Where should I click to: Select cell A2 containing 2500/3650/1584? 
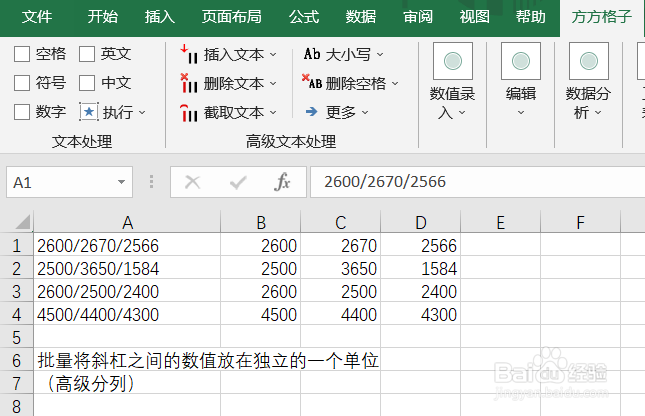coord(127,268)
